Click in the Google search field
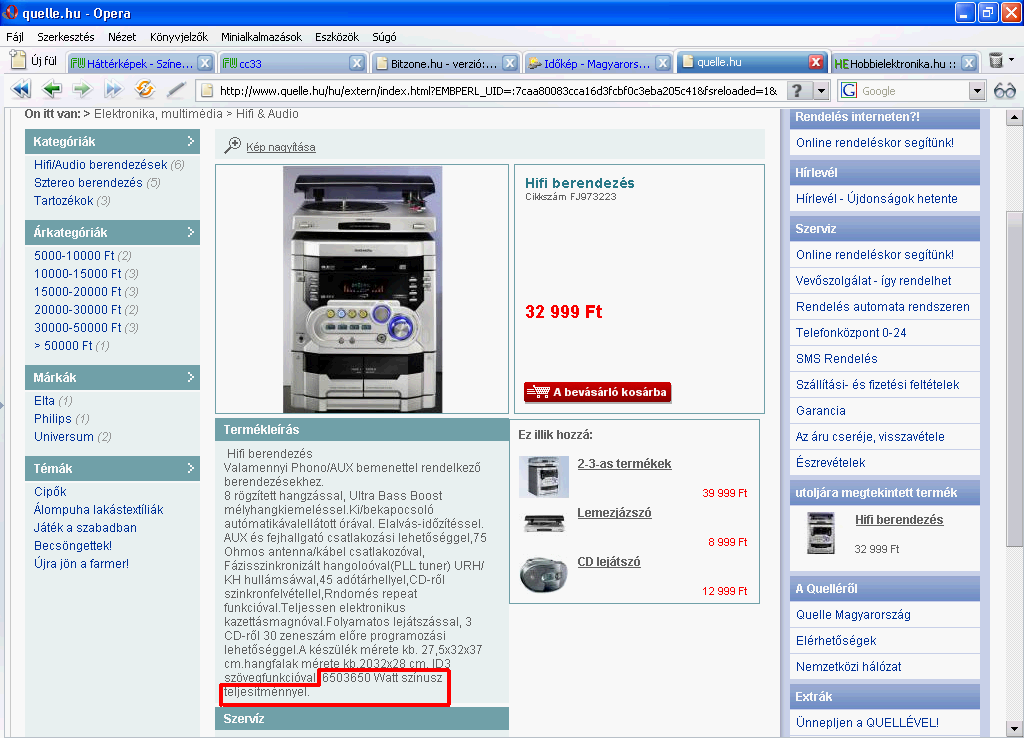The width and height of the screenshot is (1024, 738). [x=913, y=91]
